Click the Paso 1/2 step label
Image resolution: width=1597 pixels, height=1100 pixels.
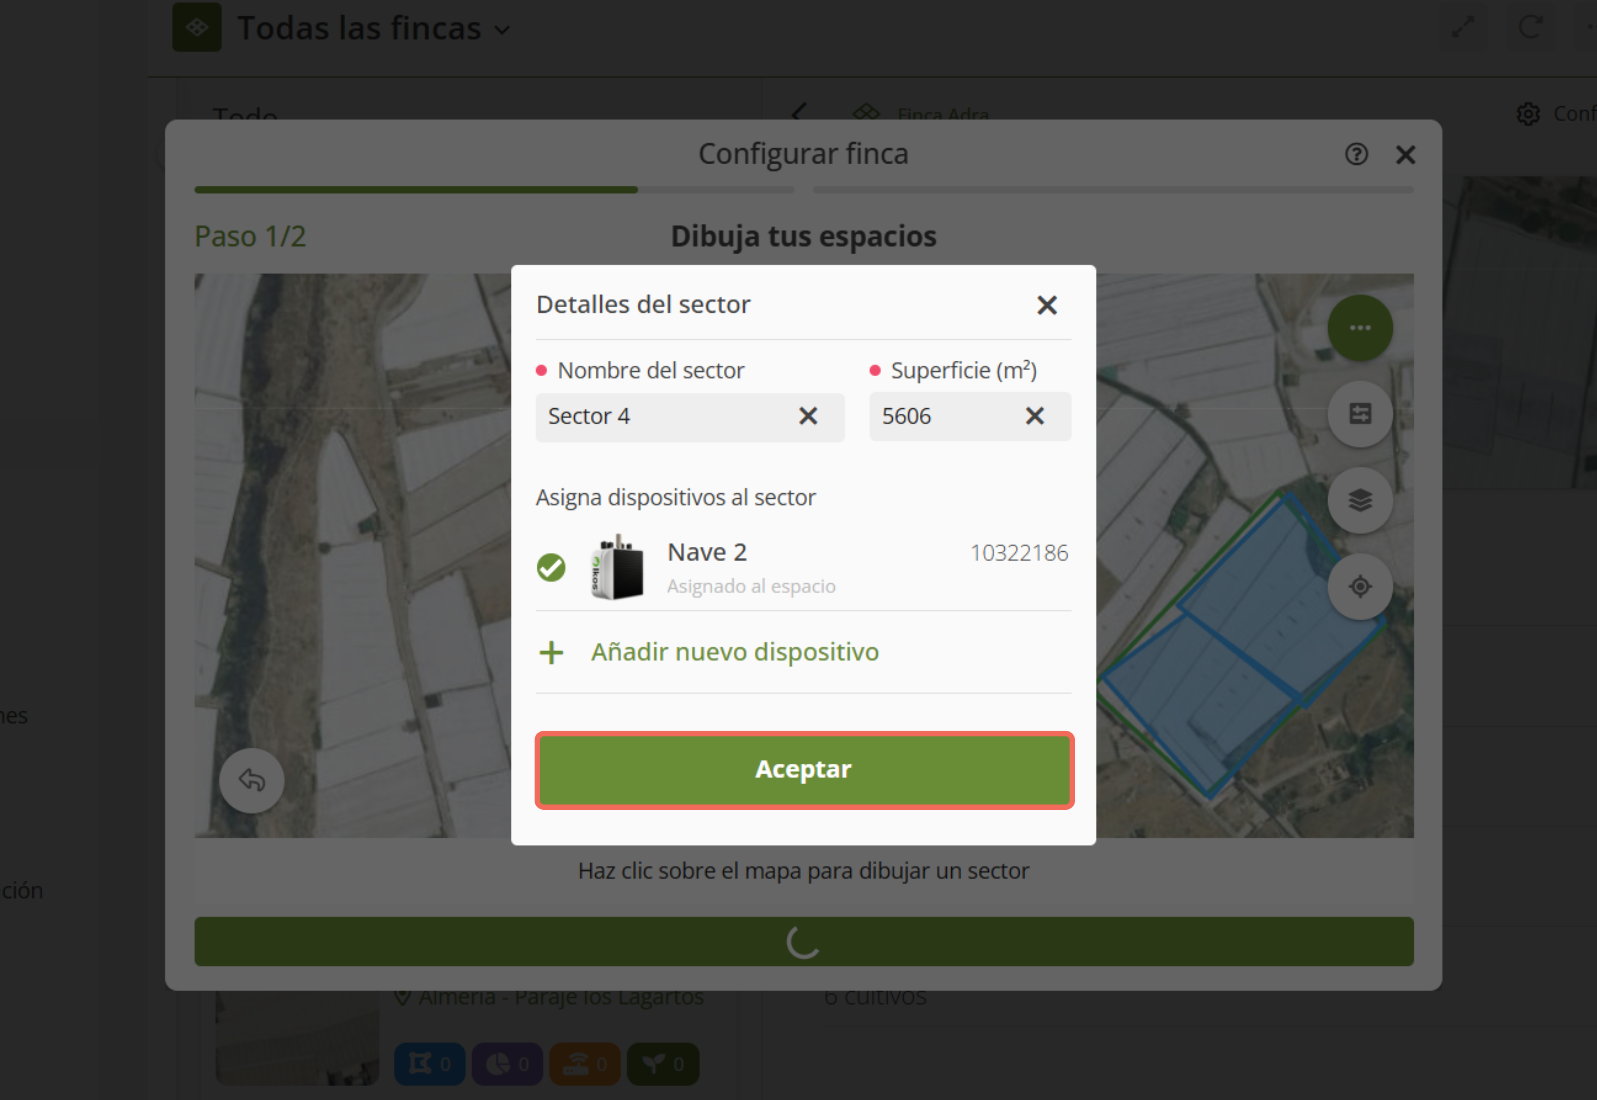coord(250,236)
